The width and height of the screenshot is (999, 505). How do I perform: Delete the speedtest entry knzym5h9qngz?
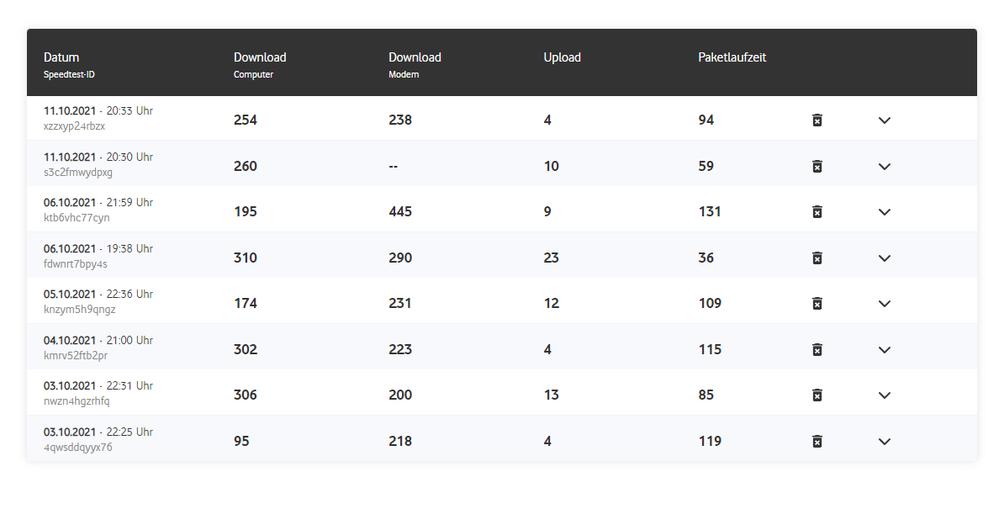(817, 303)
